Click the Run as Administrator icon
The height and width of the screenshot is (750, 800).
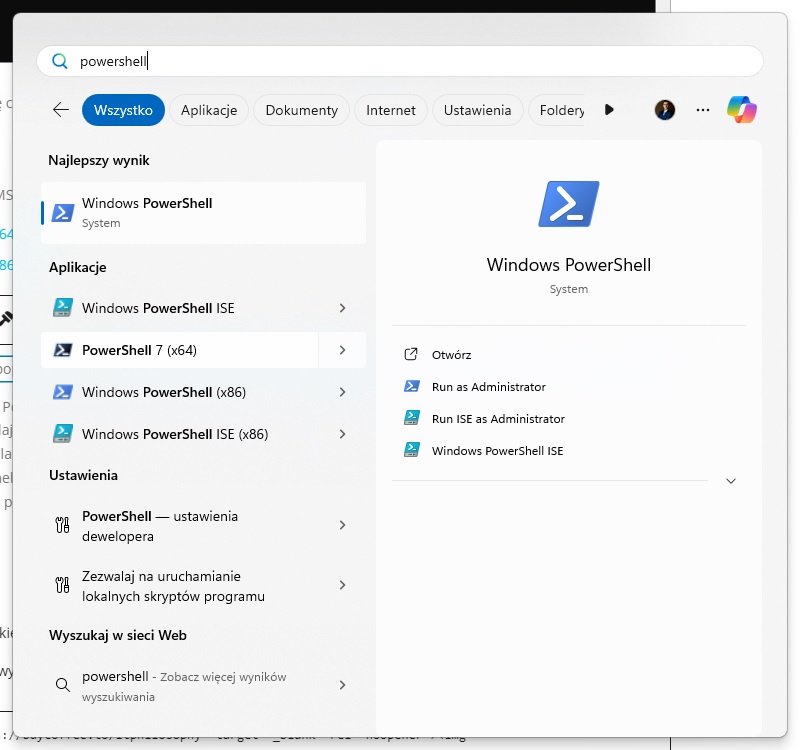tap(412, 386)
